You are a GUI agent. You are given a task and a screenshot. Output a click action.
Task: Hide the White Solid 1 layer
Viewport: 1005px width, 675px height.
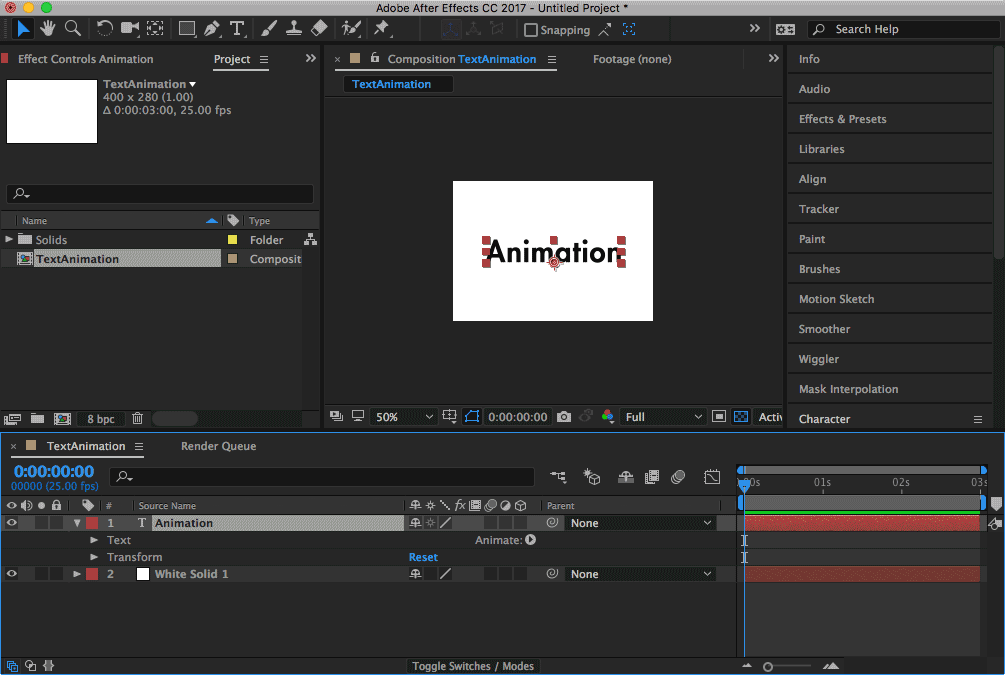12,574
